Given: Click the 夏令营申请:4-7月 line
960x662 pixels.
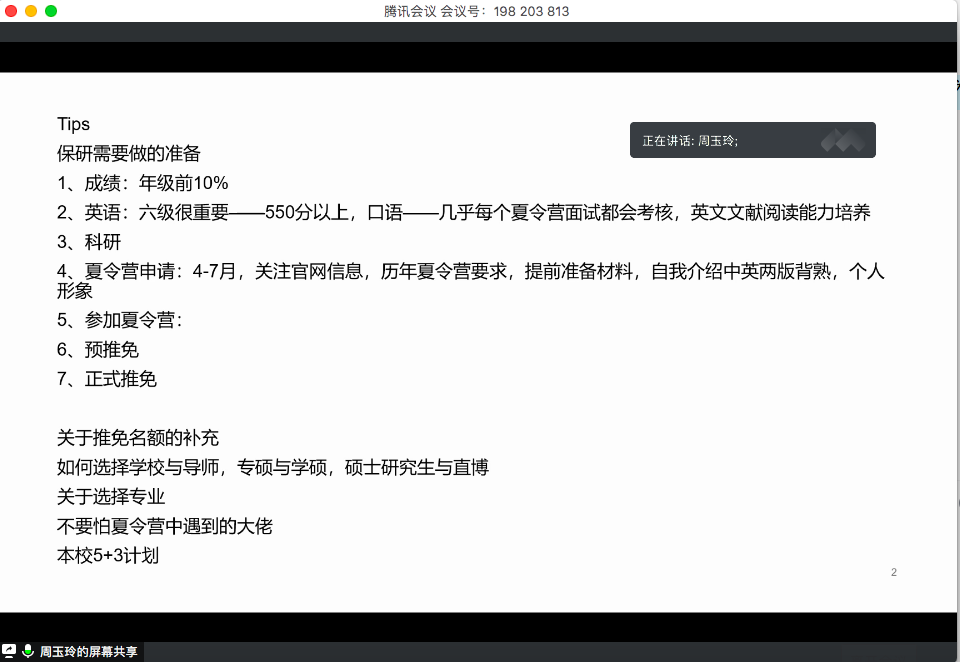Looking at the screenshot, I should tap(470, 272).
